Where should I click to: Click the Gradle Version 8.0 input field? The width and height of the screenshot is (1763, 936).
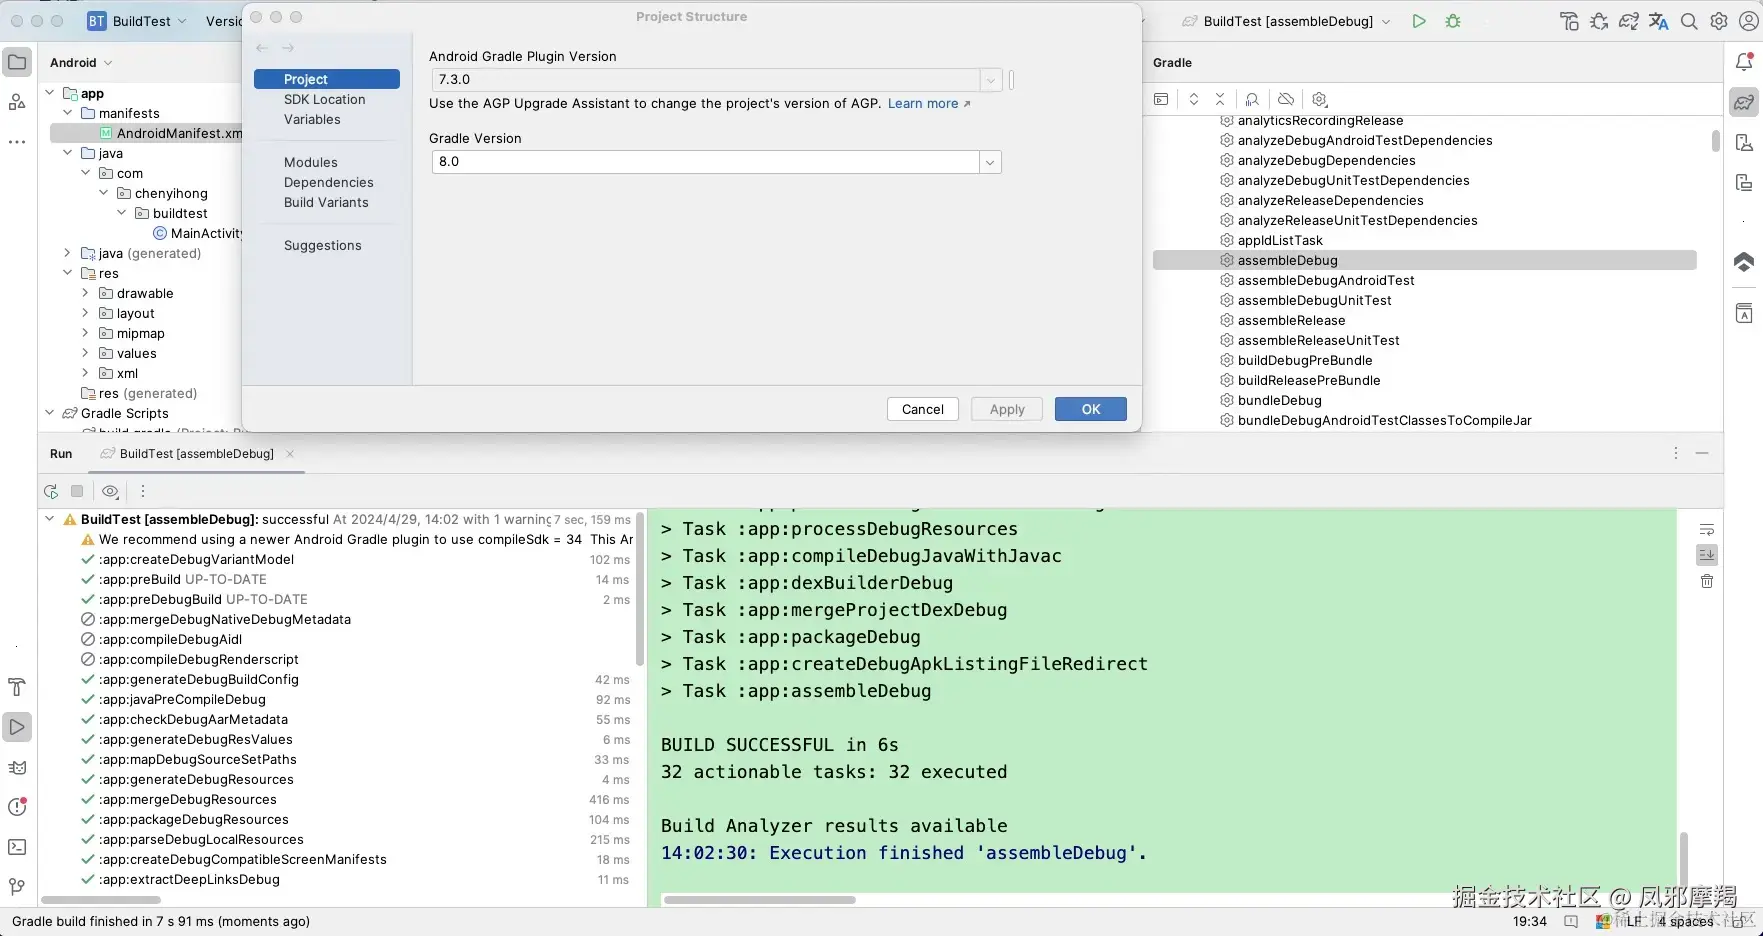pyautogui.click(x=706, y=162)
